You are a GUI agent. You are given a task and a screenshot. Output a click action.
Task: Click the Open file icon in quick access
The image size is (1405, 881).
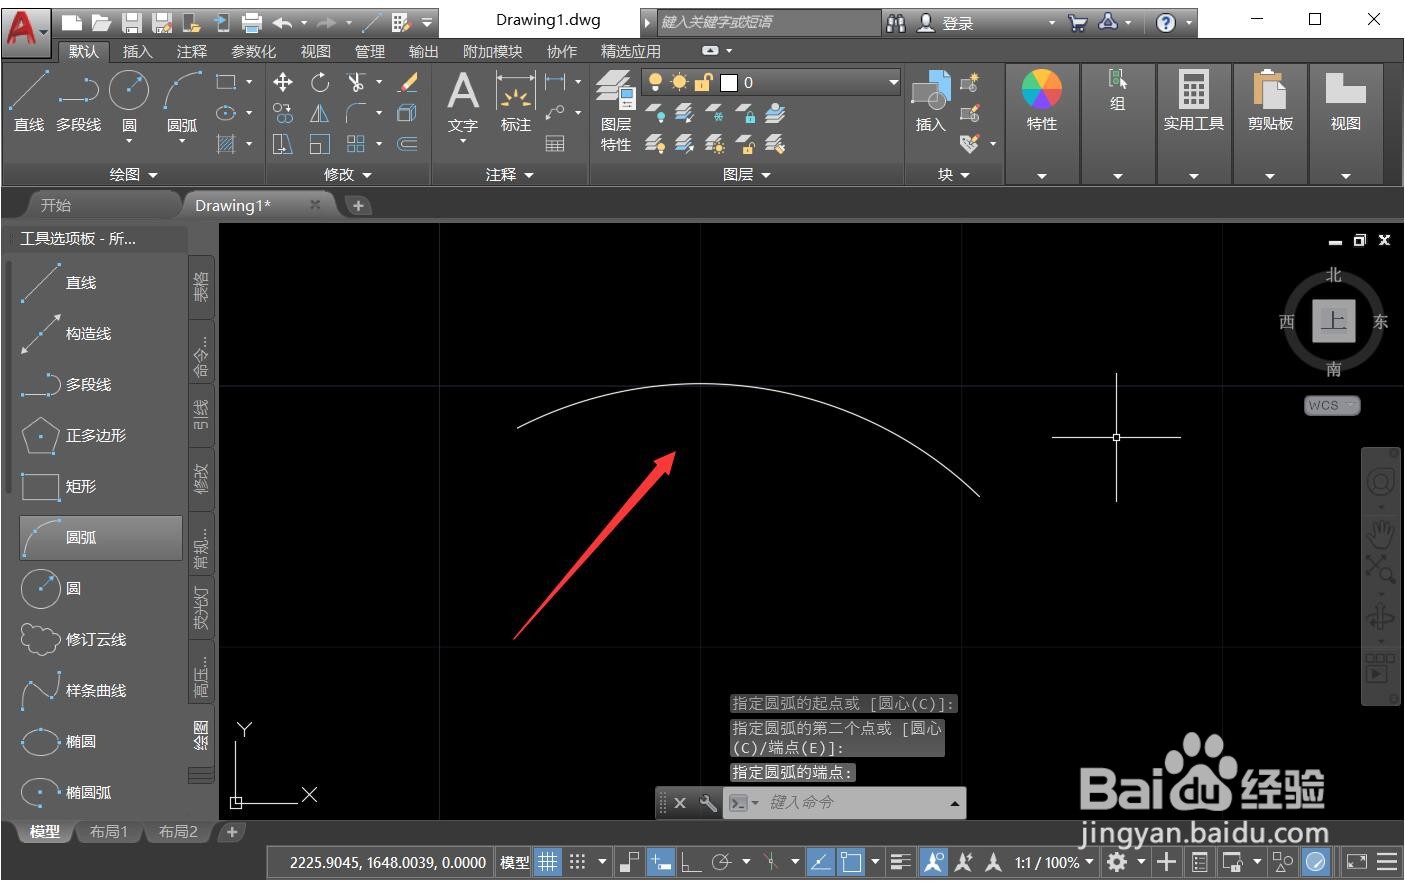101,22
